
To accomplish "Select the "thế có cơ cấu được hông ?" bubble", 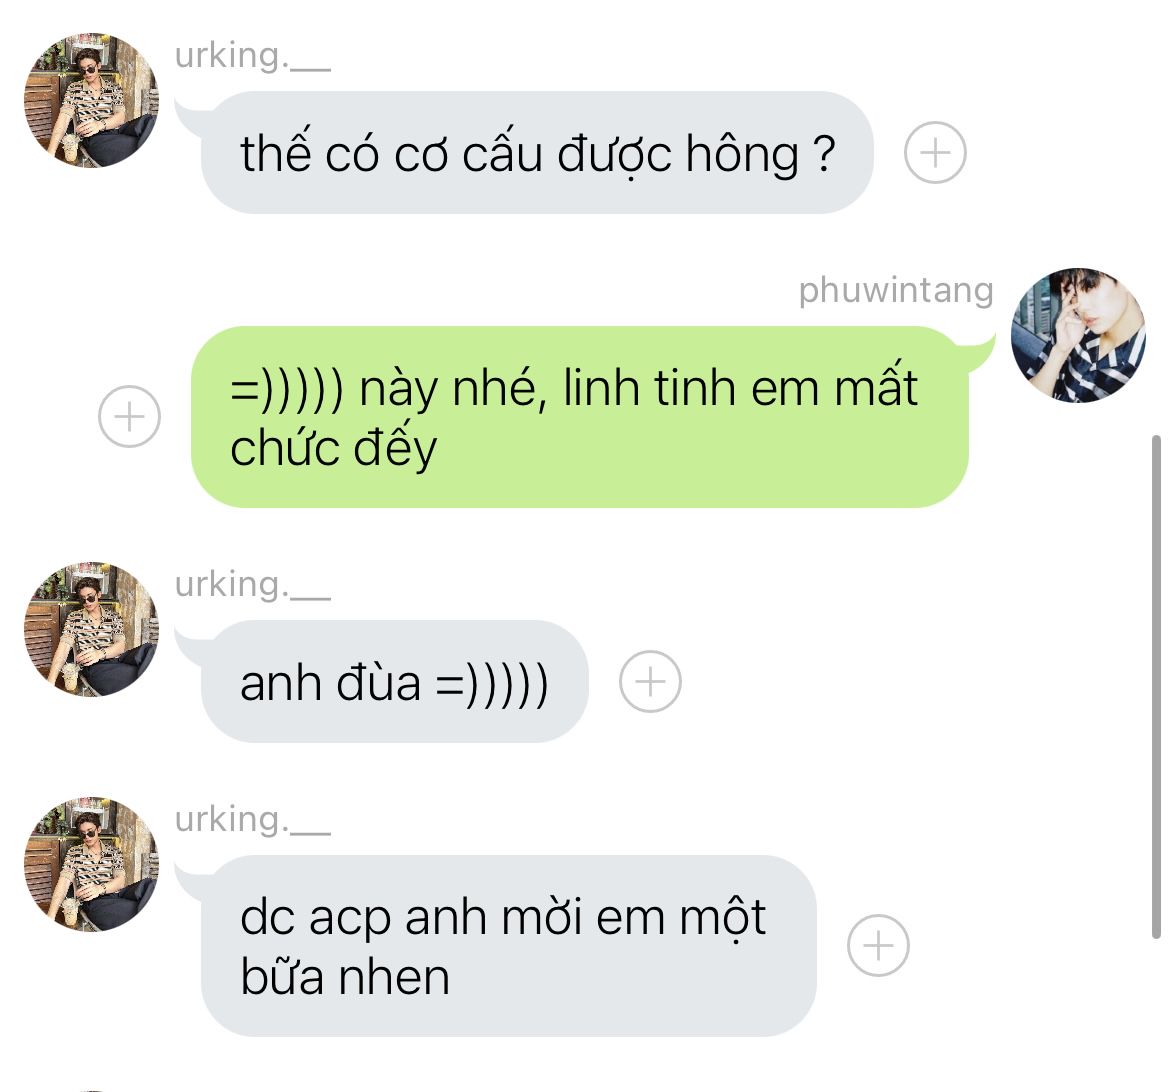I will (x=536, y=153).
